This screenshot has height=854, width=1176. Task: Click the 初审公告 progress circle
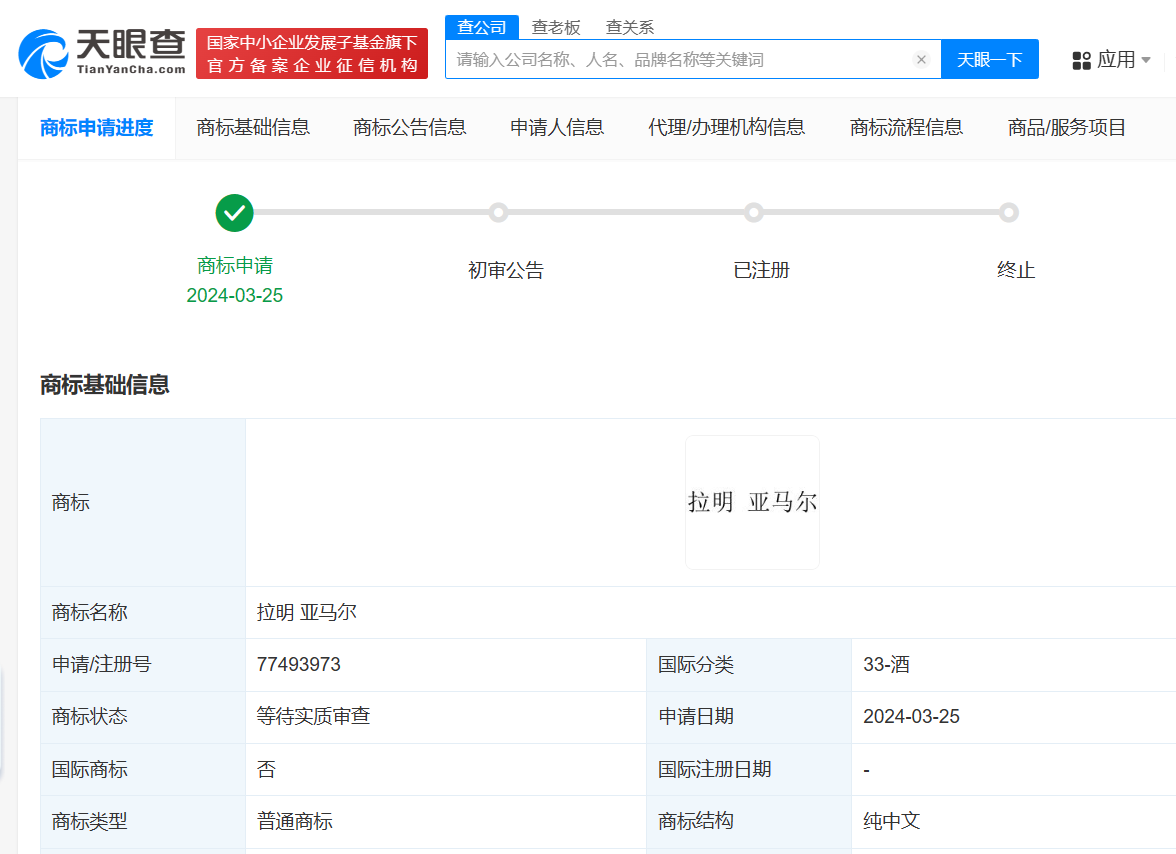point(499,213)
